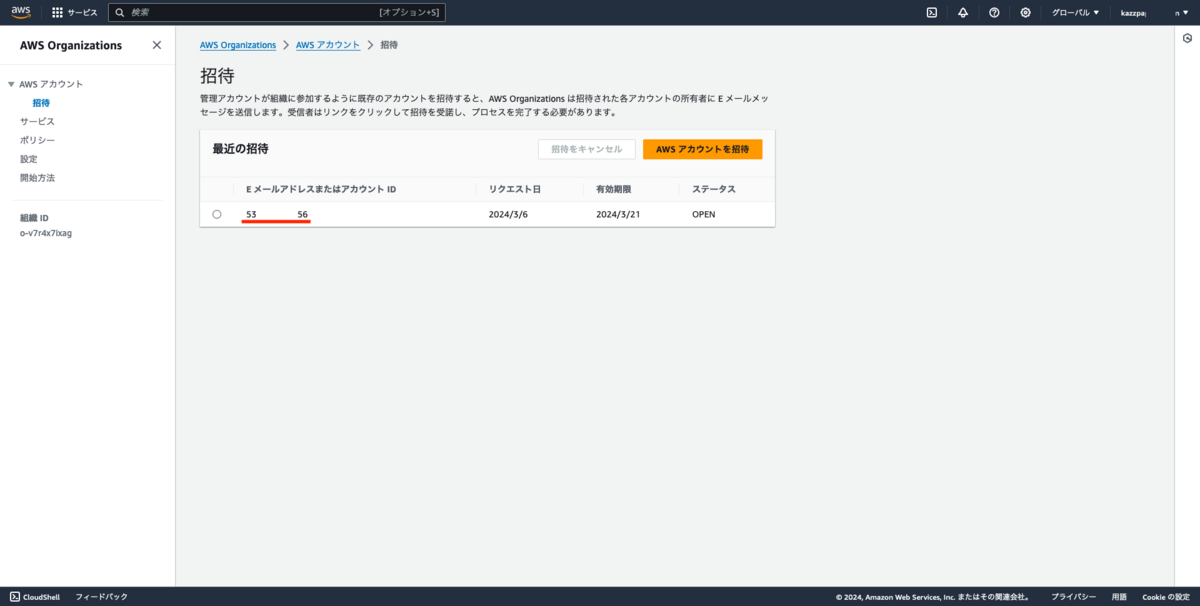Open the サービス grid menu
Screen dimensions: 1200x606
click(x=75, y=12)
